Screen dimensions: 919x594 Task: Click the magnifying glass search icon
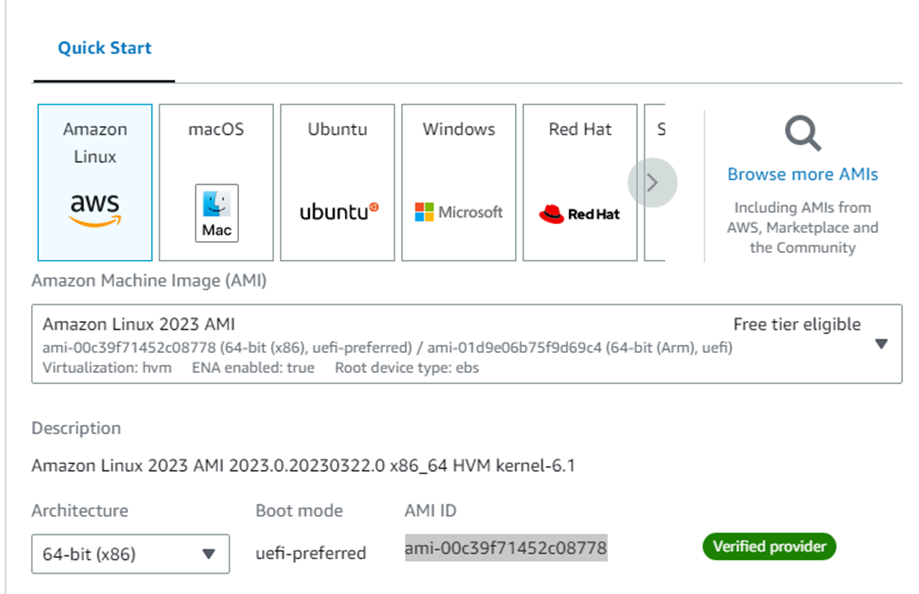coord(803,134)
